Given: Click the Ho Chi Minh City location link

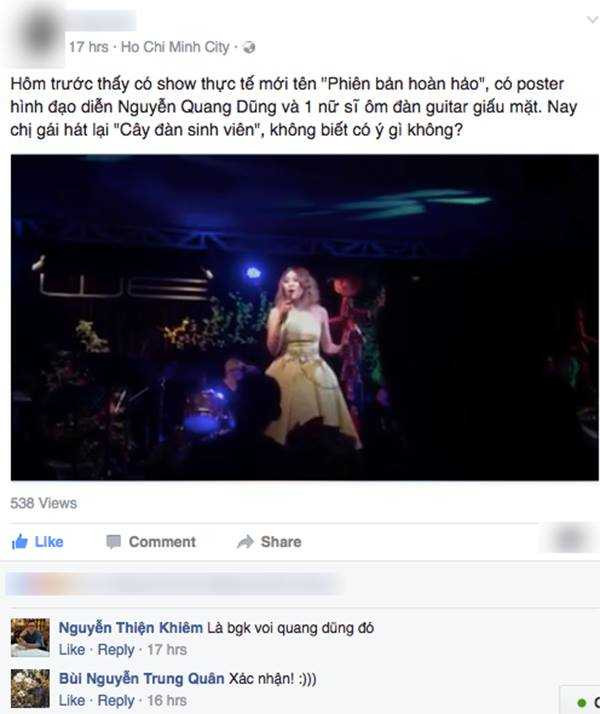Looking at the screenshot, I should 175,47.
